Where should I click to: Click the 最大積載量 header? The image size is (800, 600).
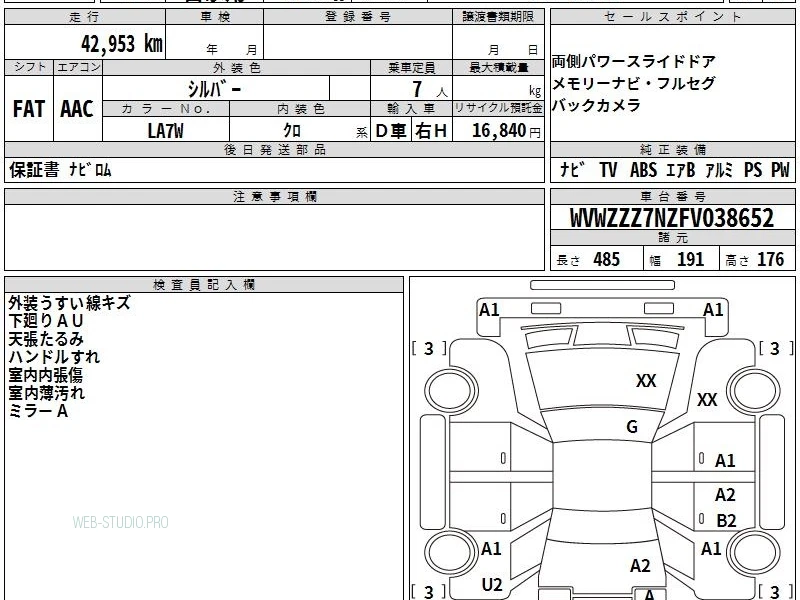(x=498, y=68)
